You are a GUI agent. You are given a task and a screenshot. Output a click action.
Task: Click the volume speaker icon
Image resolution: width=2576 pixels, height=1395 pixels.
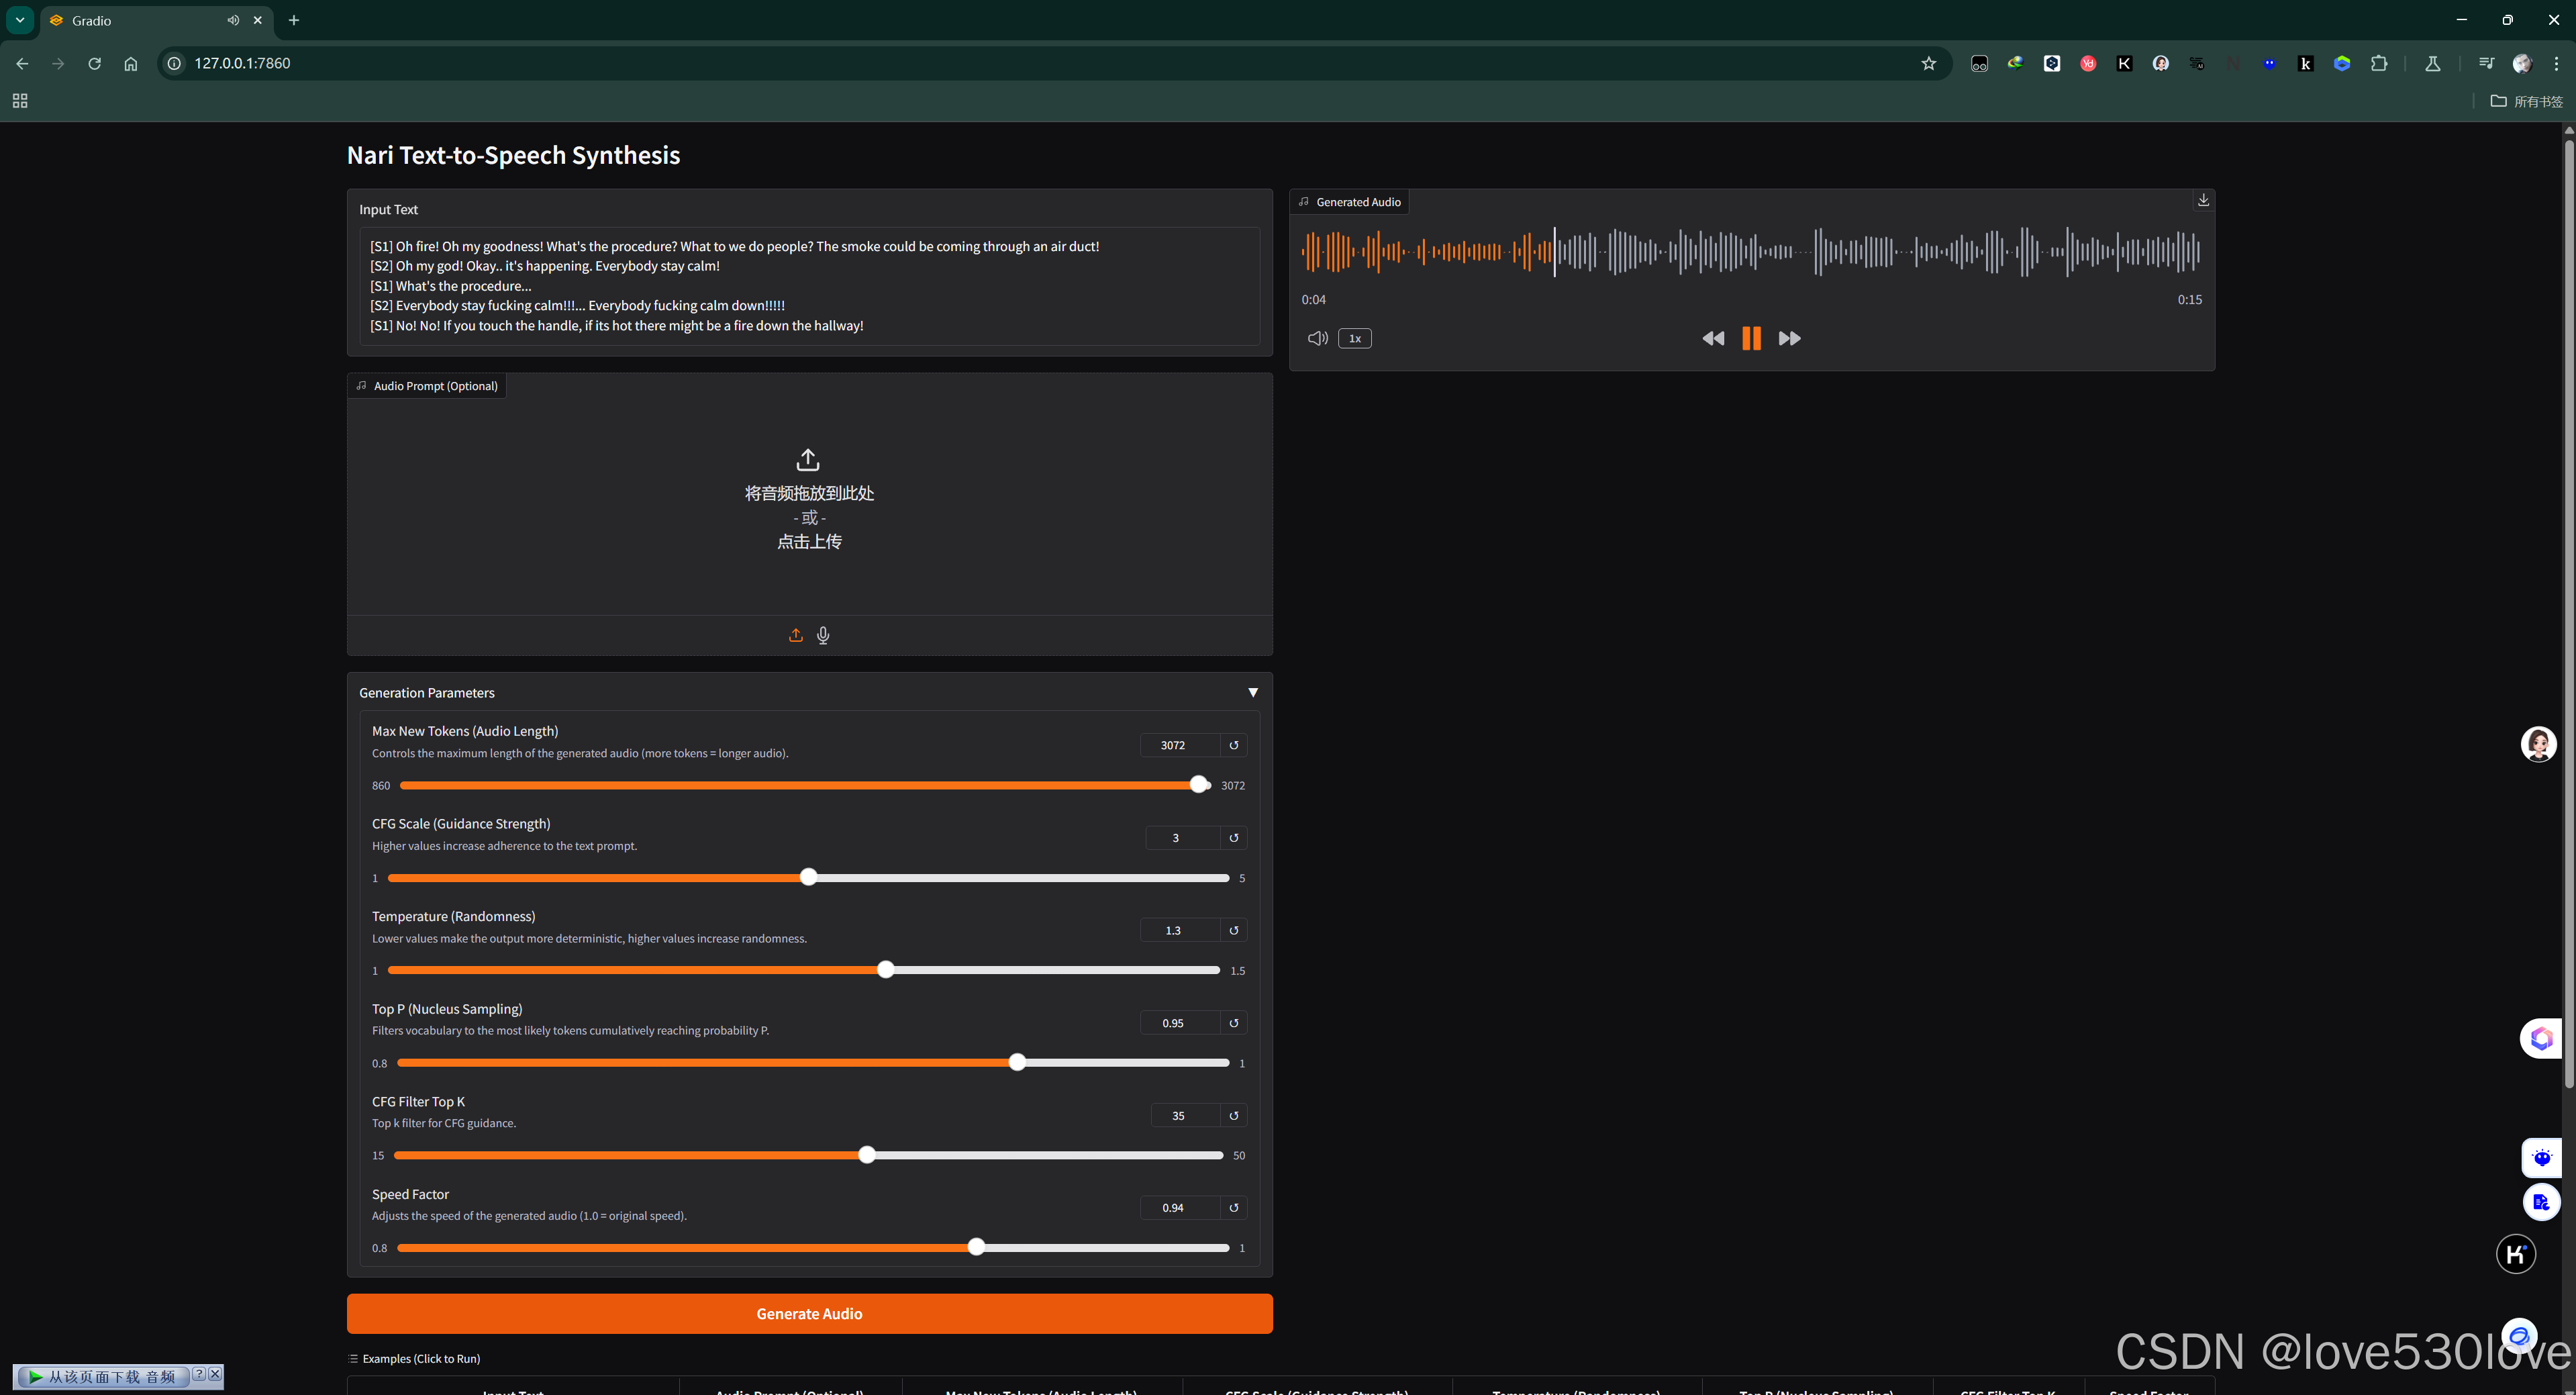tap(1317, 338)
